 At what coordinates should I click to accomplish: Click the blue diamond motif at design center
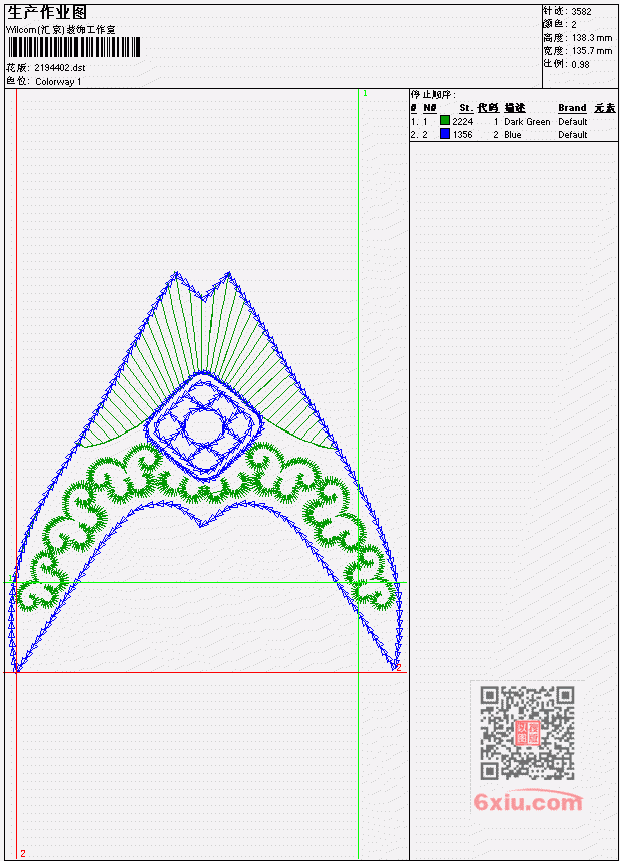click(x=204, y=426)
